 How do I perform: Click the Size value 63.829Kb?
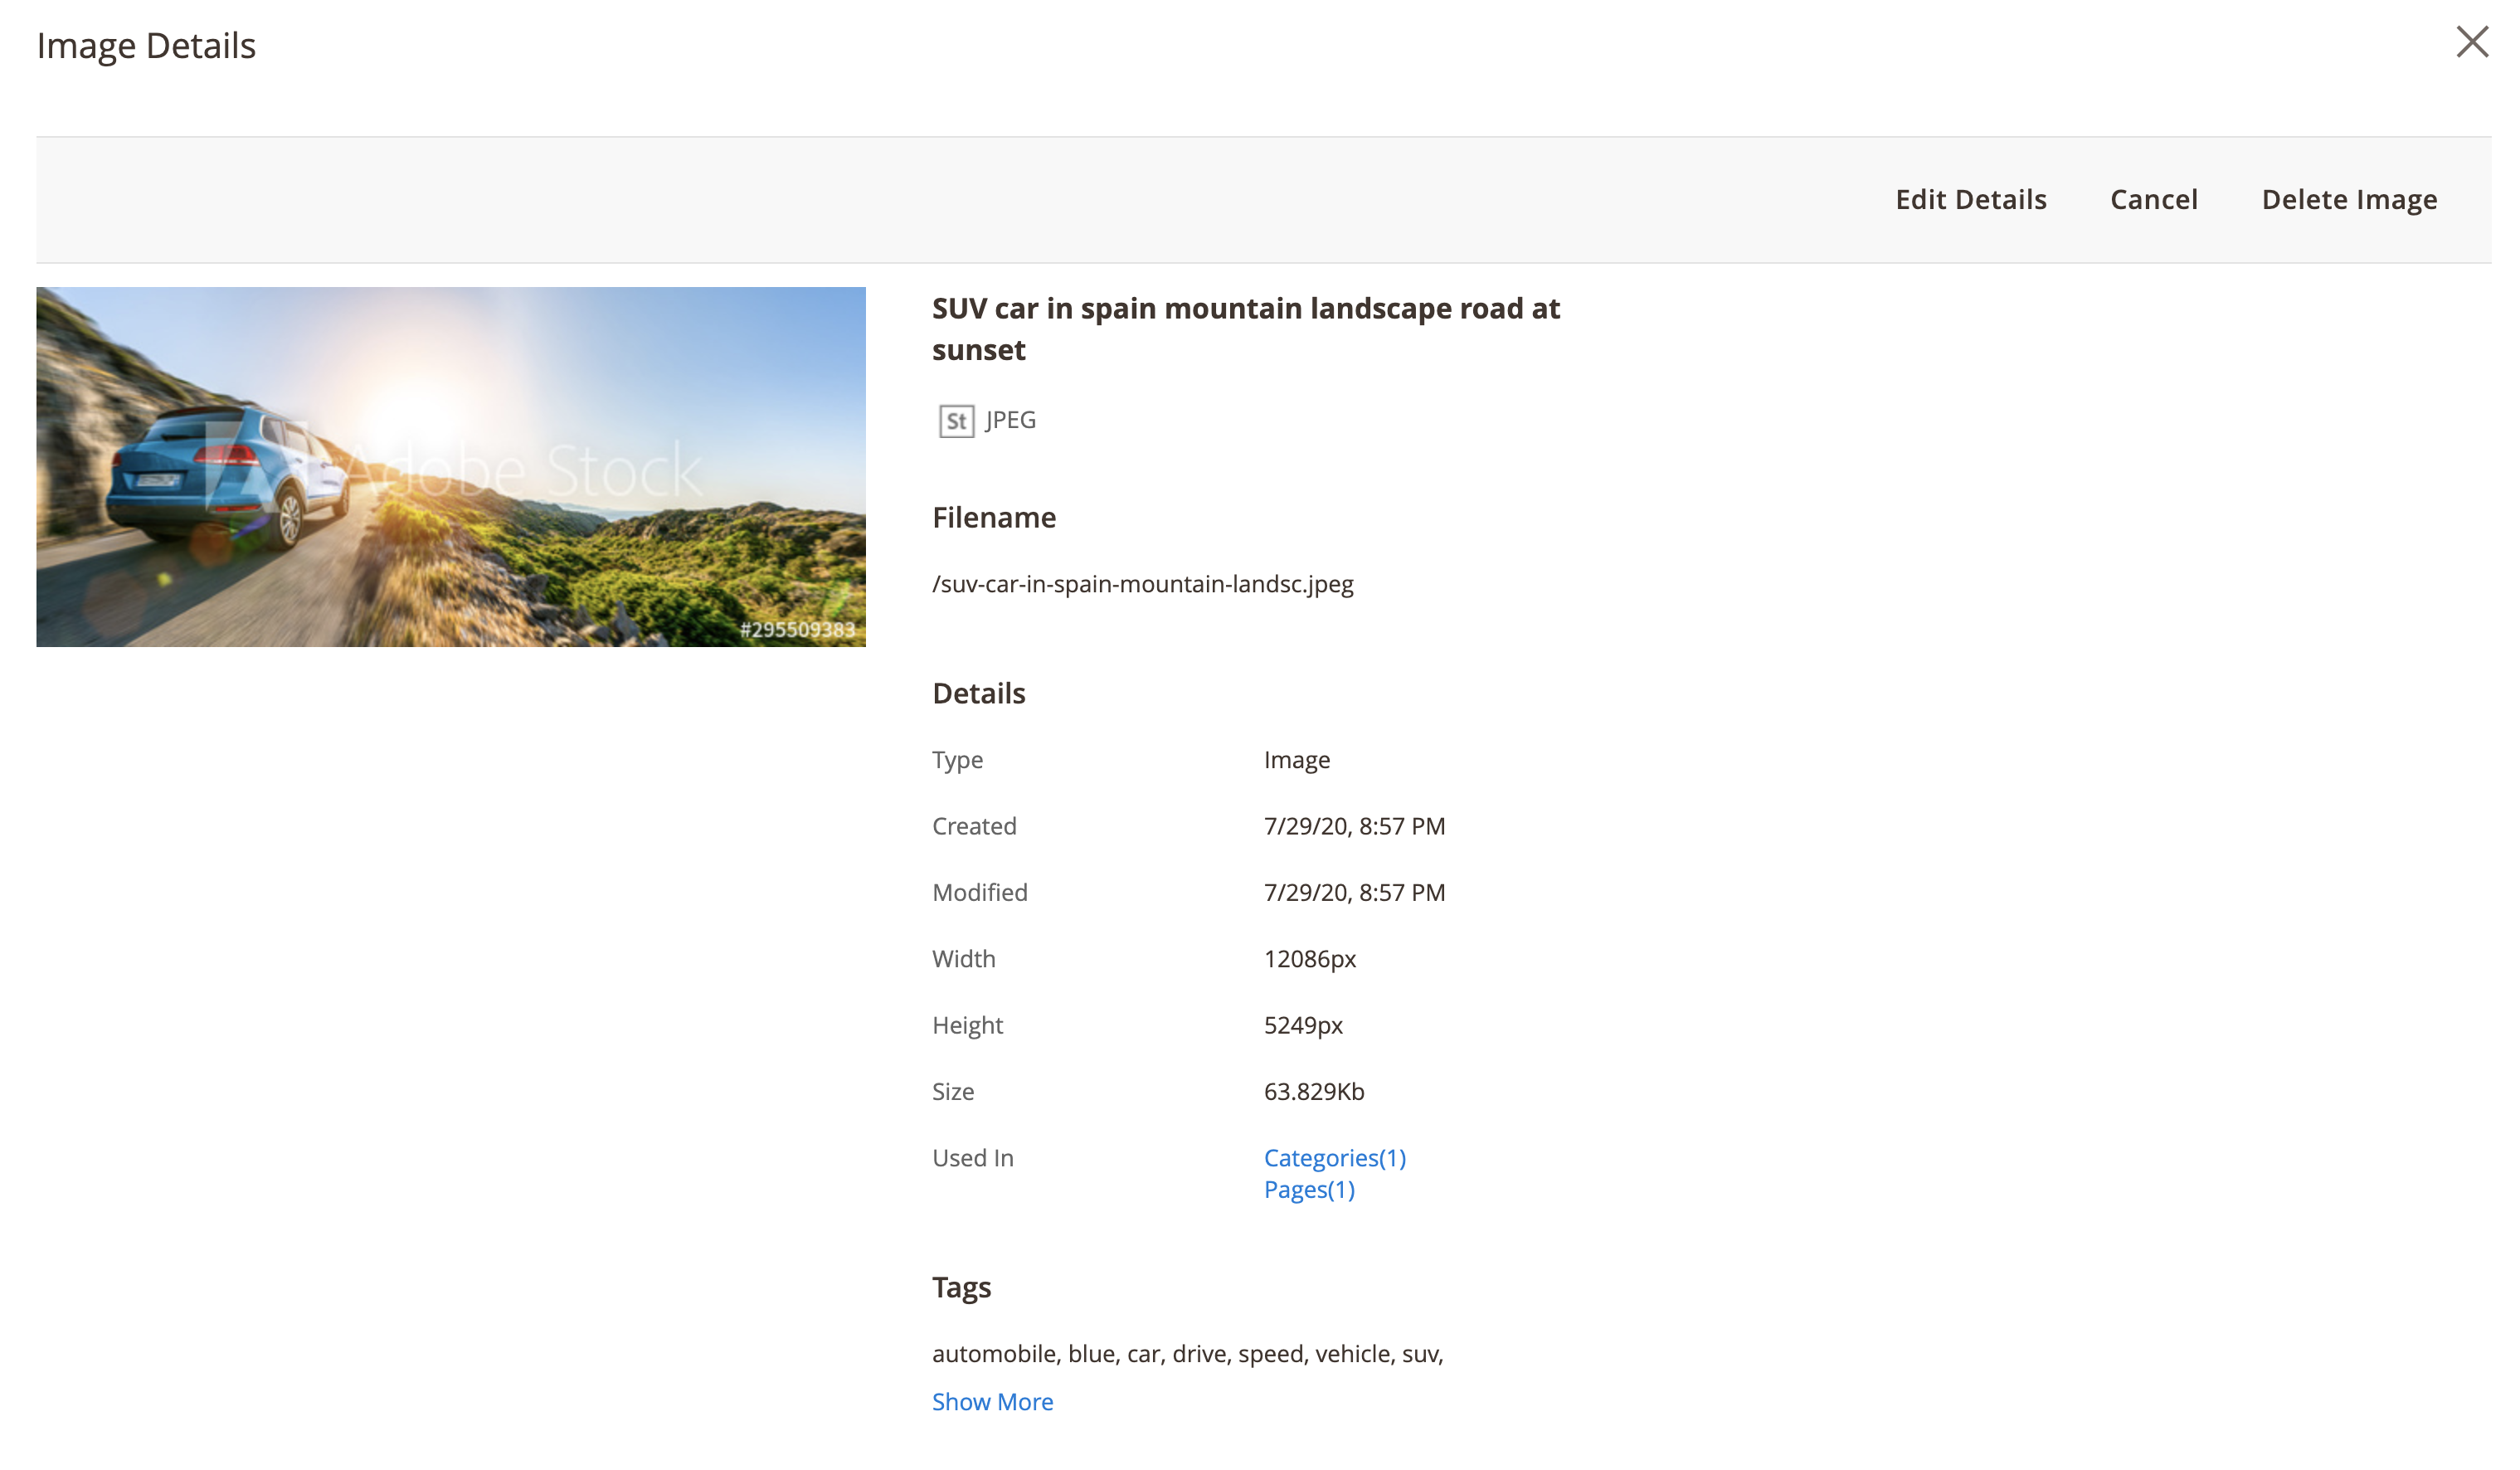[1314, 1091]
